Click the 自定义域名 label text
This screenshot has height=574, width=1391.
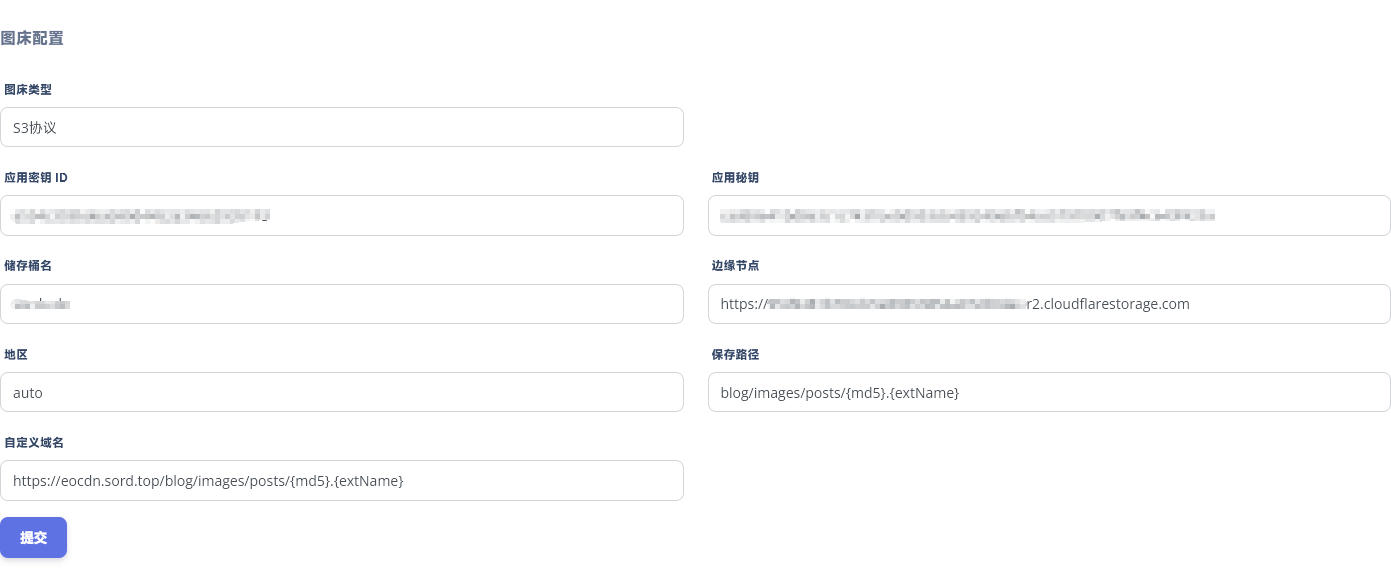pos(34,443)
